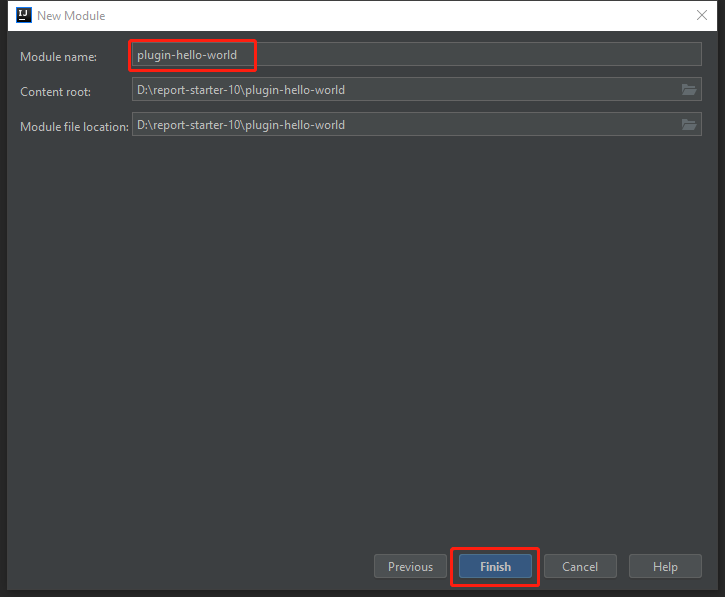Click the 'Module file location:' label
Viewport: 725px width, 597px height.
point(74,127)
